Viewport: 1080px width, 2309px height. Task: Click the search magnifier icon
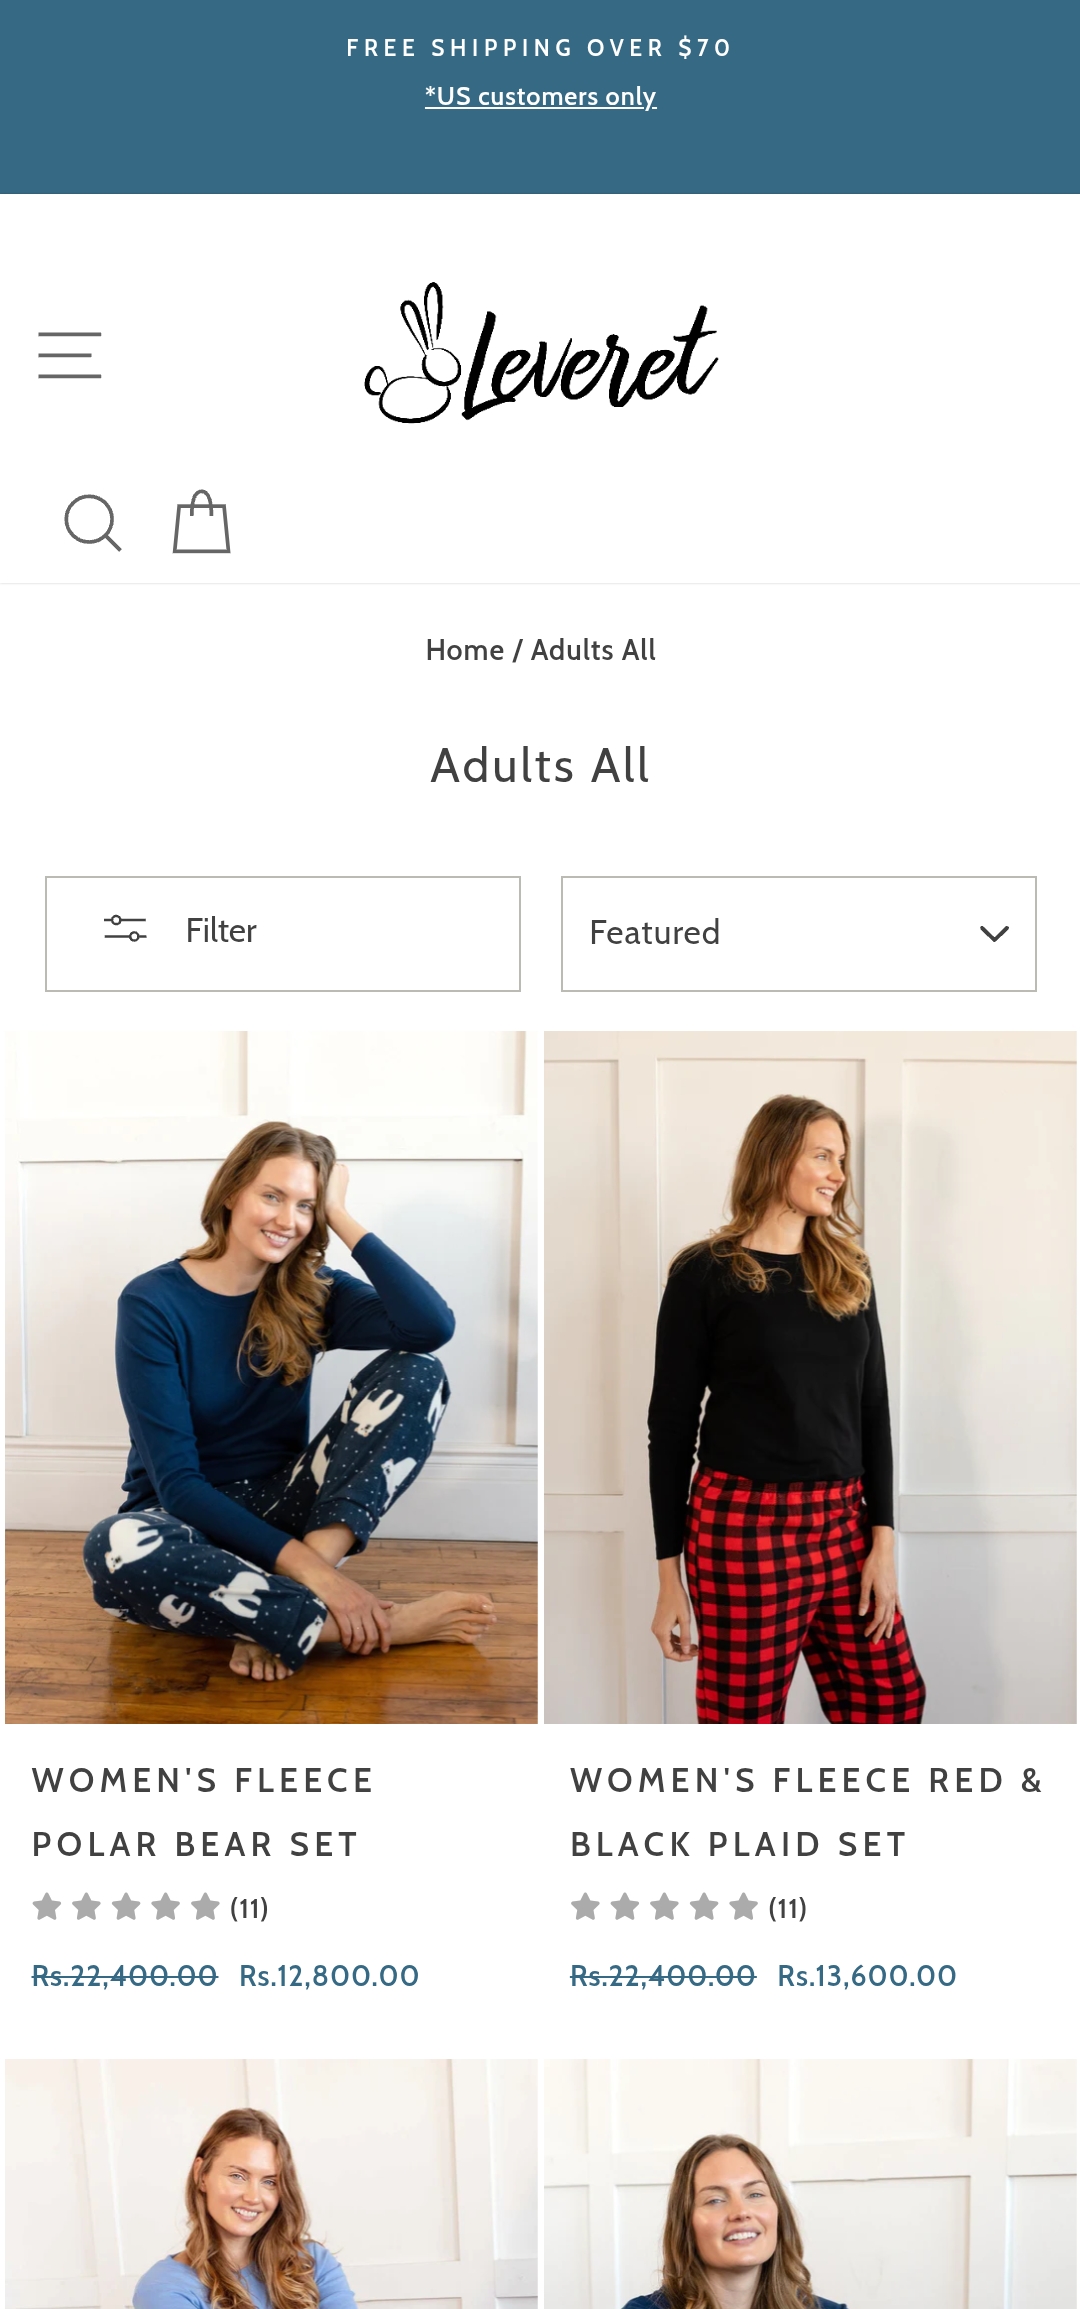(92, 523)
